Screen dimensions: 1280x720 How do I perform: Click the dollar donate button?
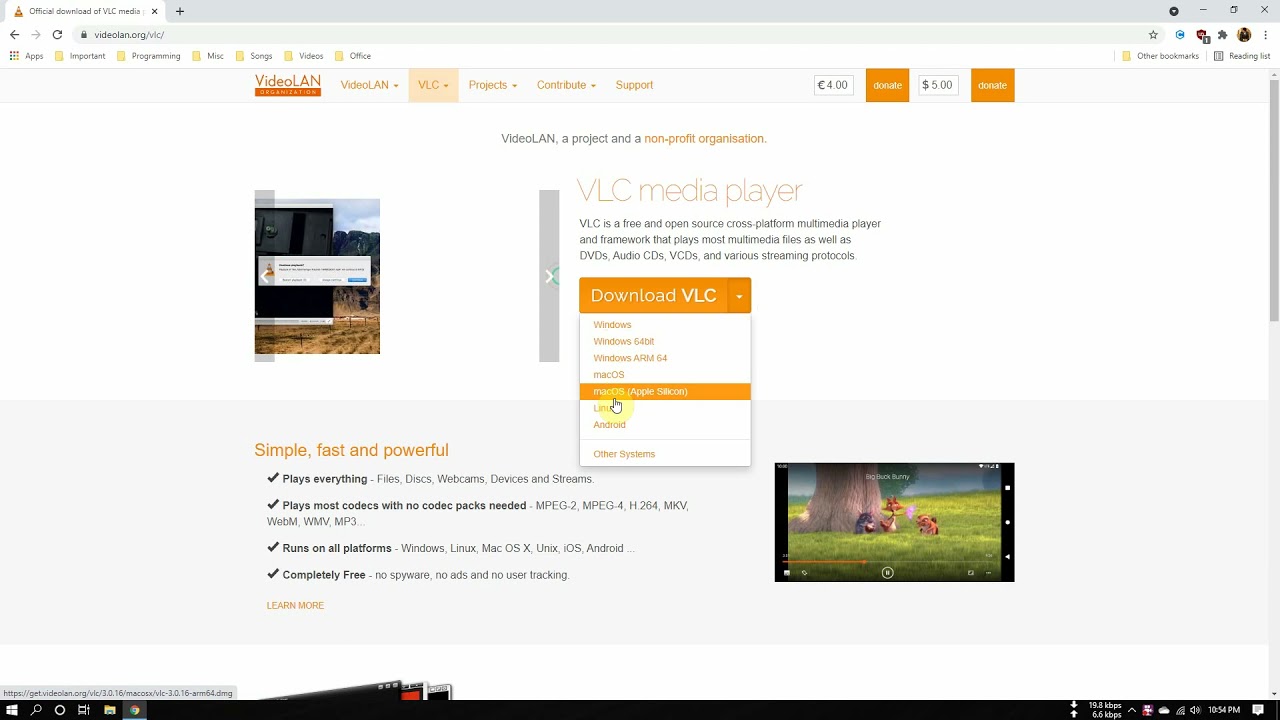click(x=992, y=85)
